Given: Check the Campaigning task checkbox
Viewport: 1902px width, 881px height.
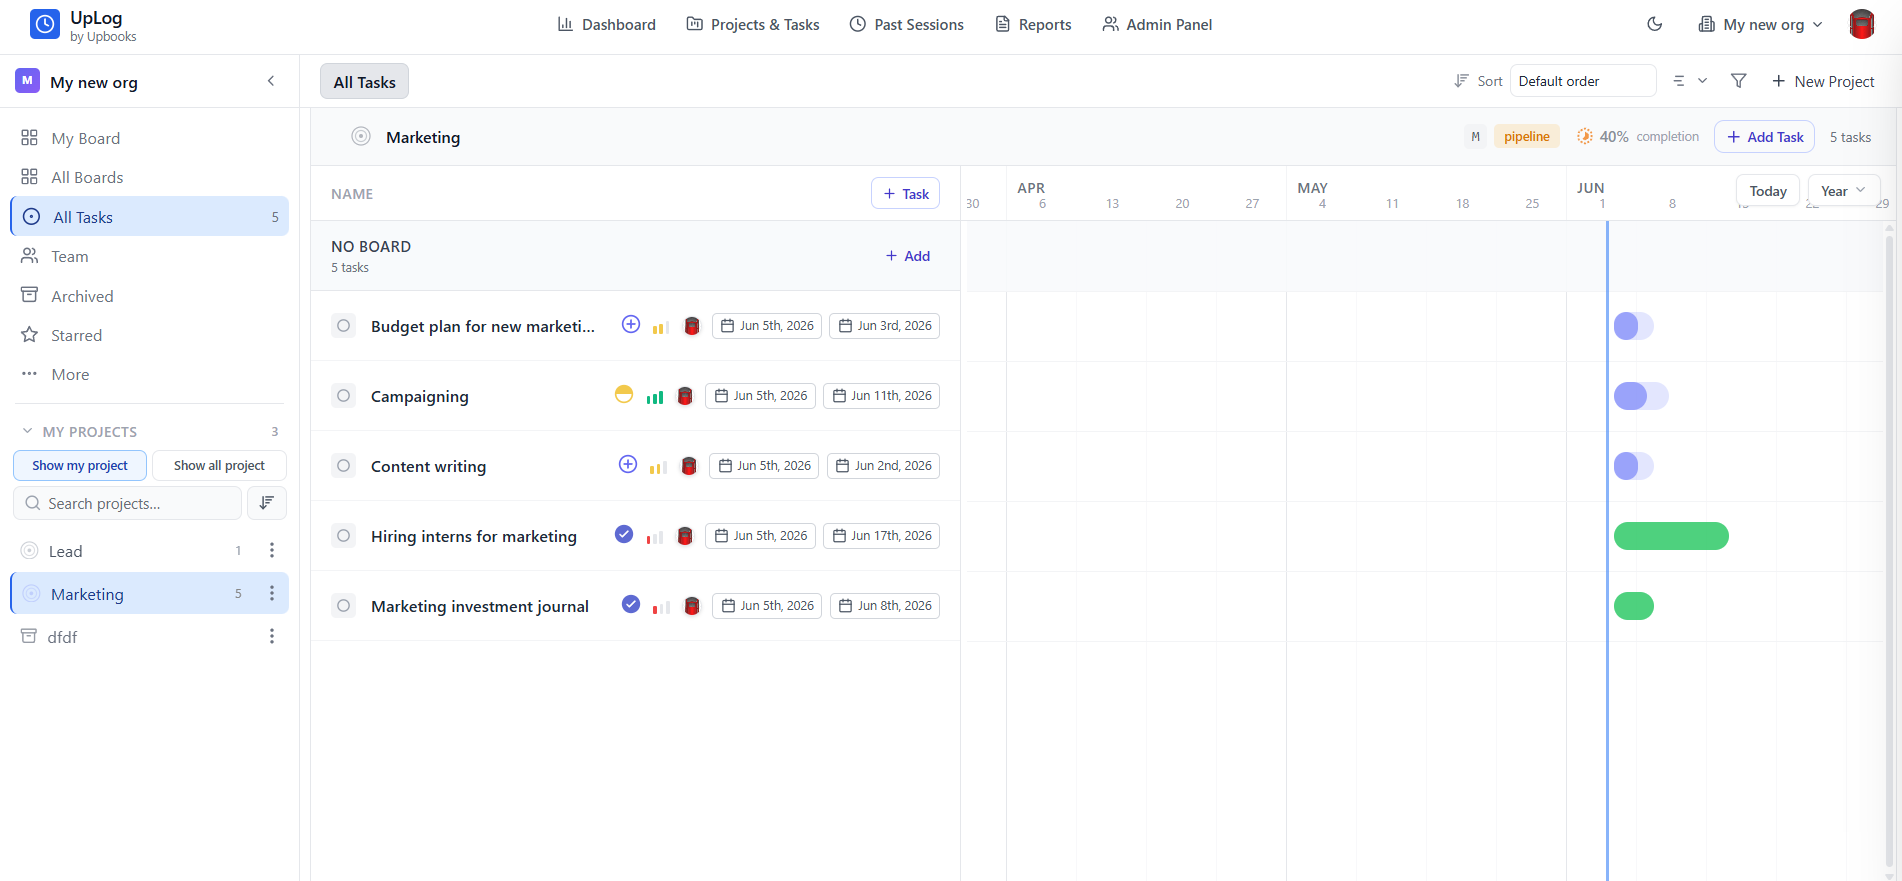Looking at the screenshot, I should [x=343, y=396].
